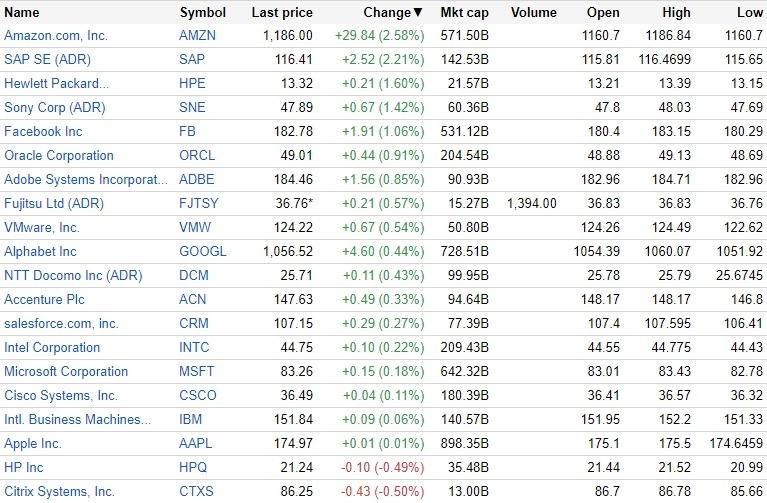This screenshot has height=503, width=767.
Task: Click the Symbol column header
Action: click(202, 12)
